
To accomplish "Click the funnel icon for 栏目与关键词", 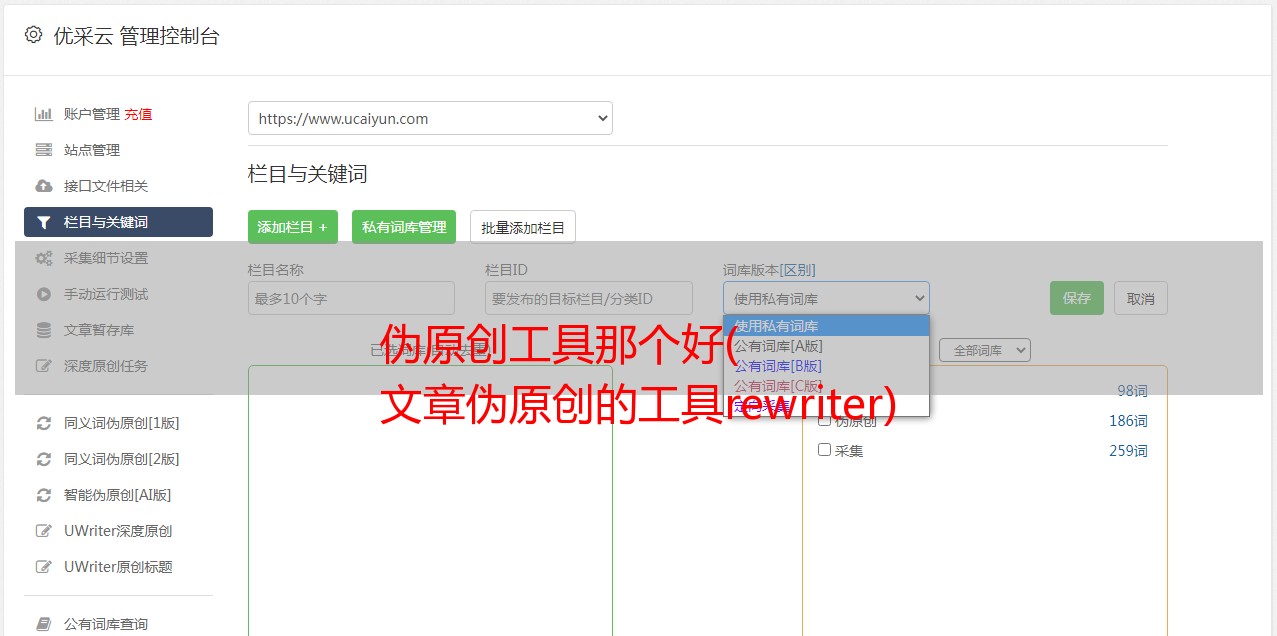I will coord(44,222).
